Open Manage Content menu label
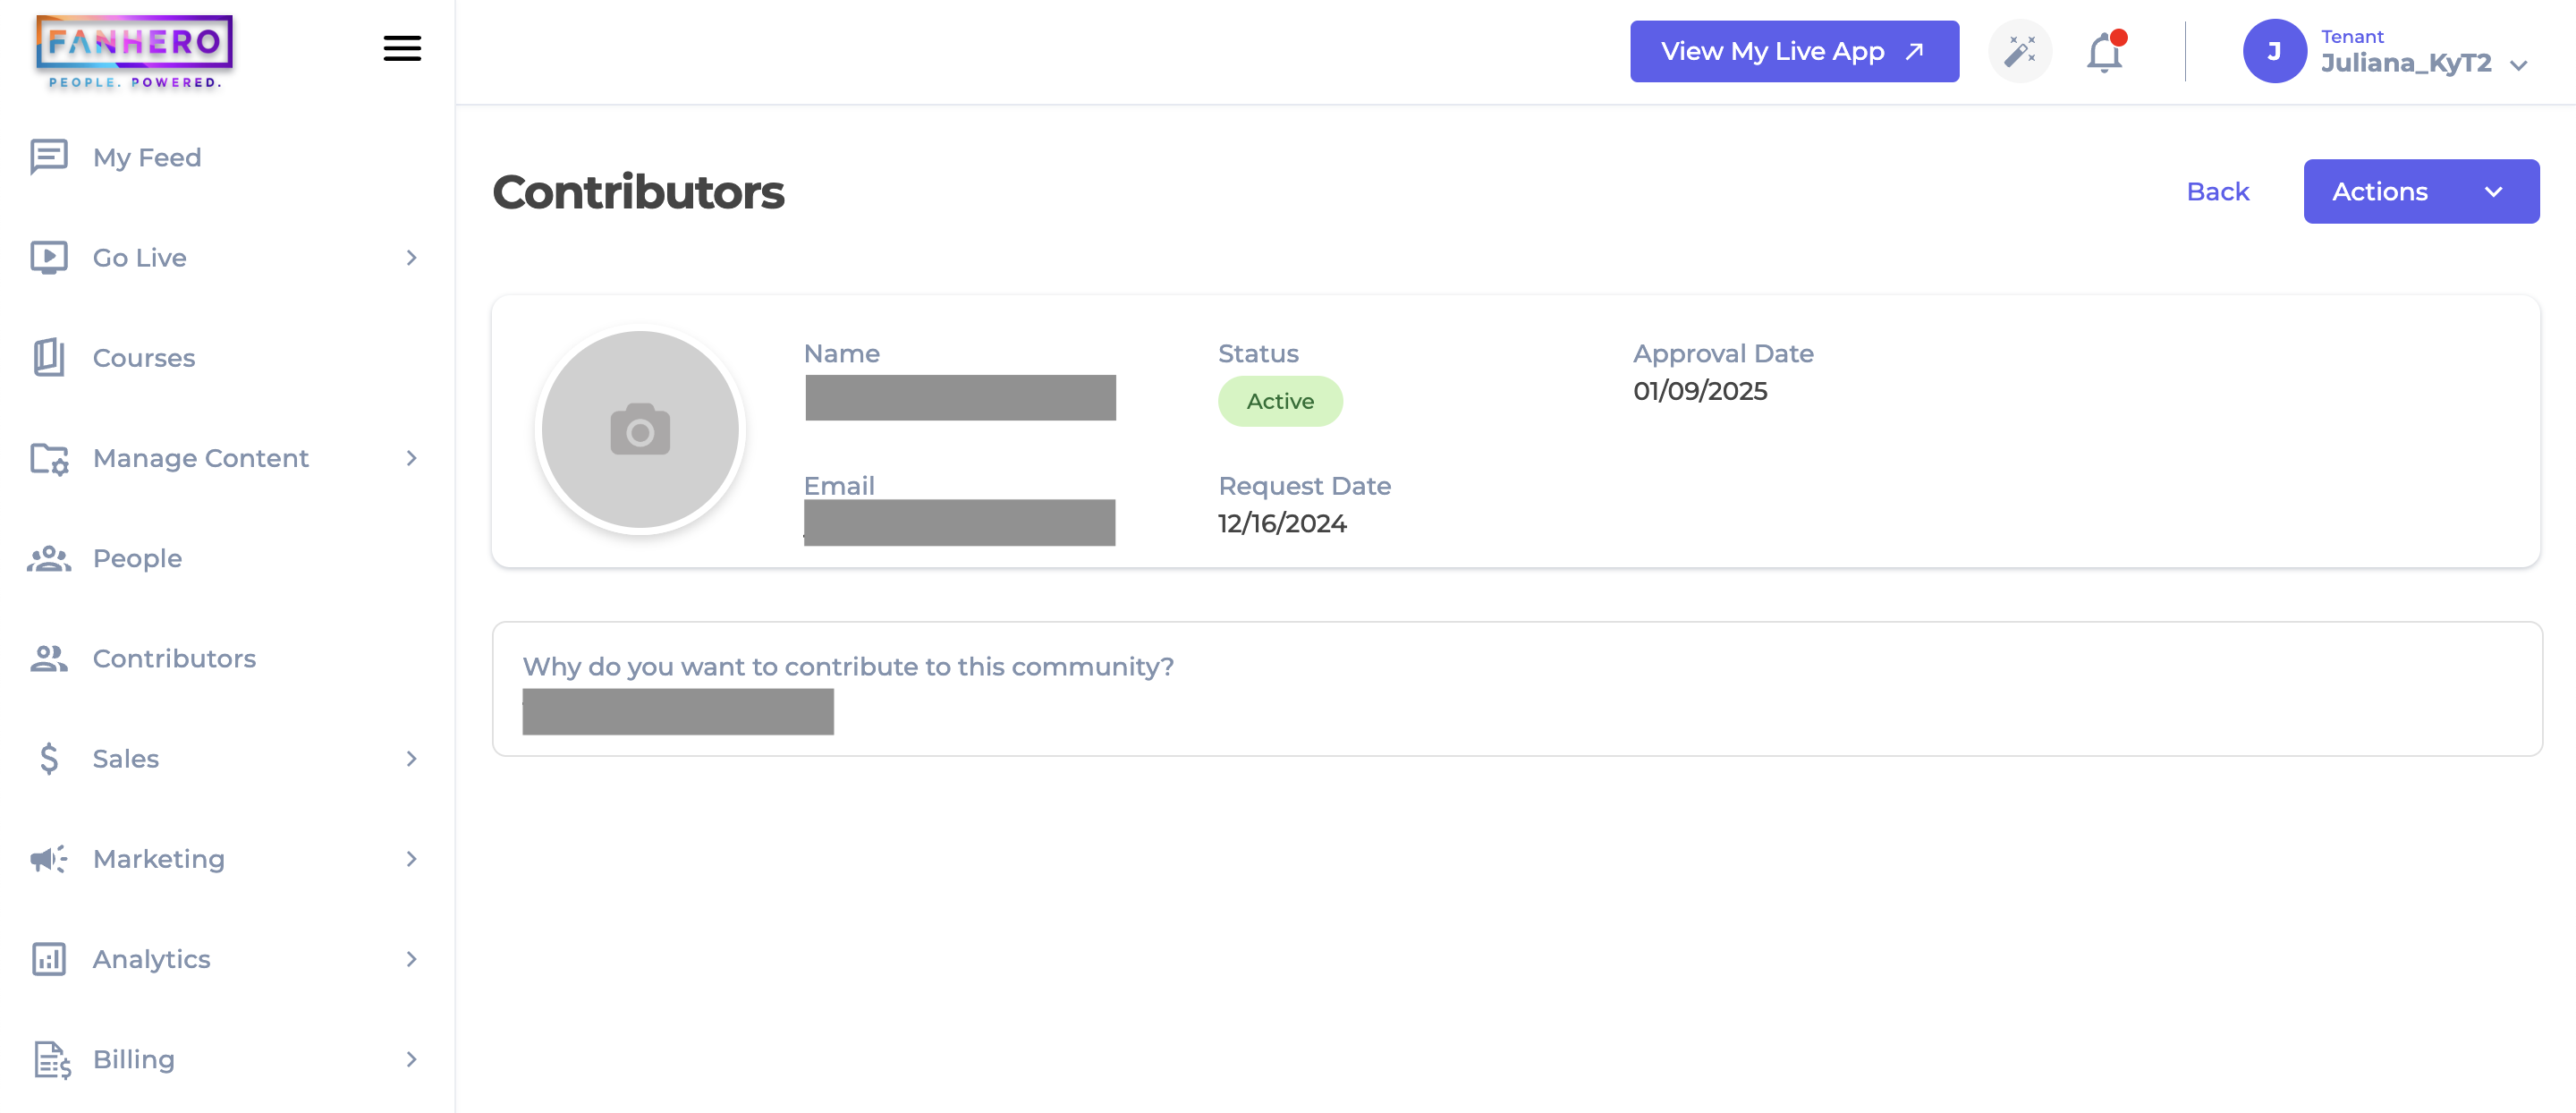Viewport: 2576px width, 1113px height. coord(201,458)
